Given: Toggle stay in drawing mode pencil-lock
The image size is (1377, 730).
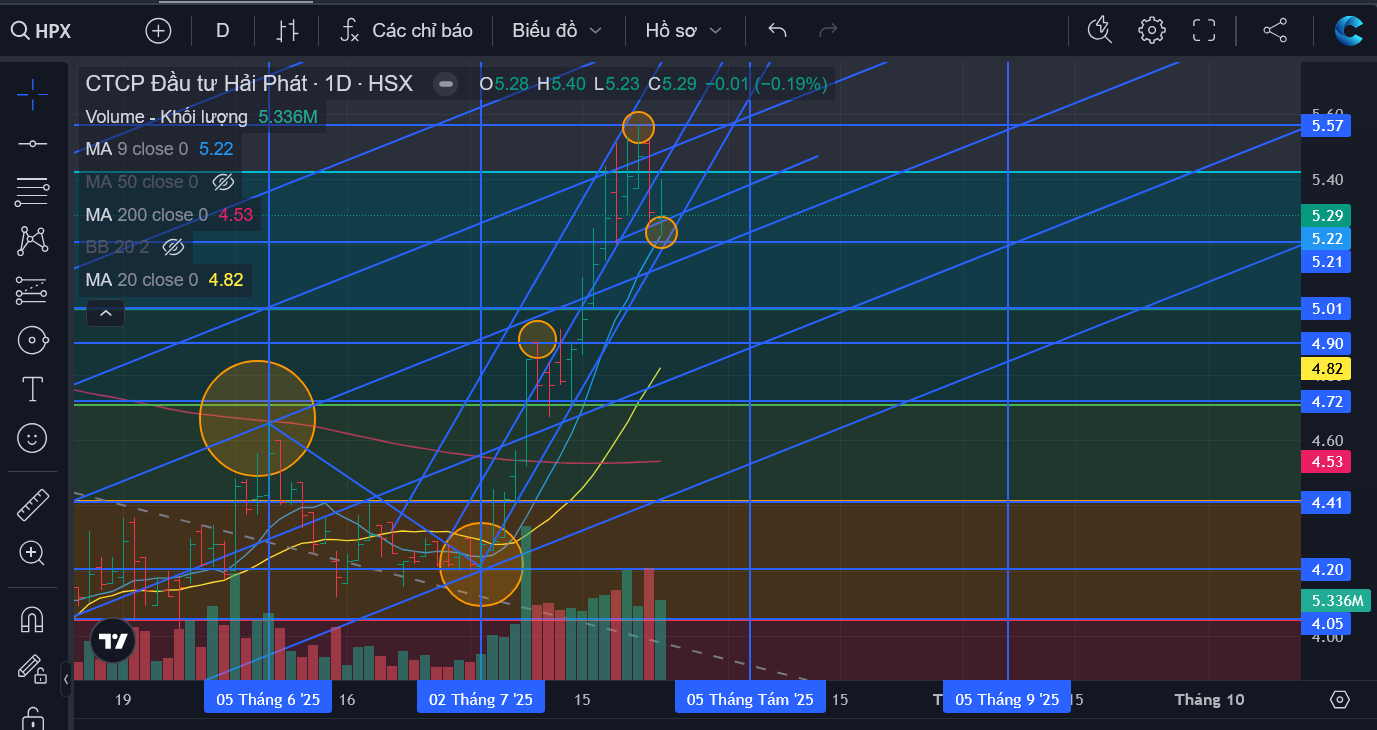Looking at the screenshot, I should pyautogui.click(x=32, y=668).
